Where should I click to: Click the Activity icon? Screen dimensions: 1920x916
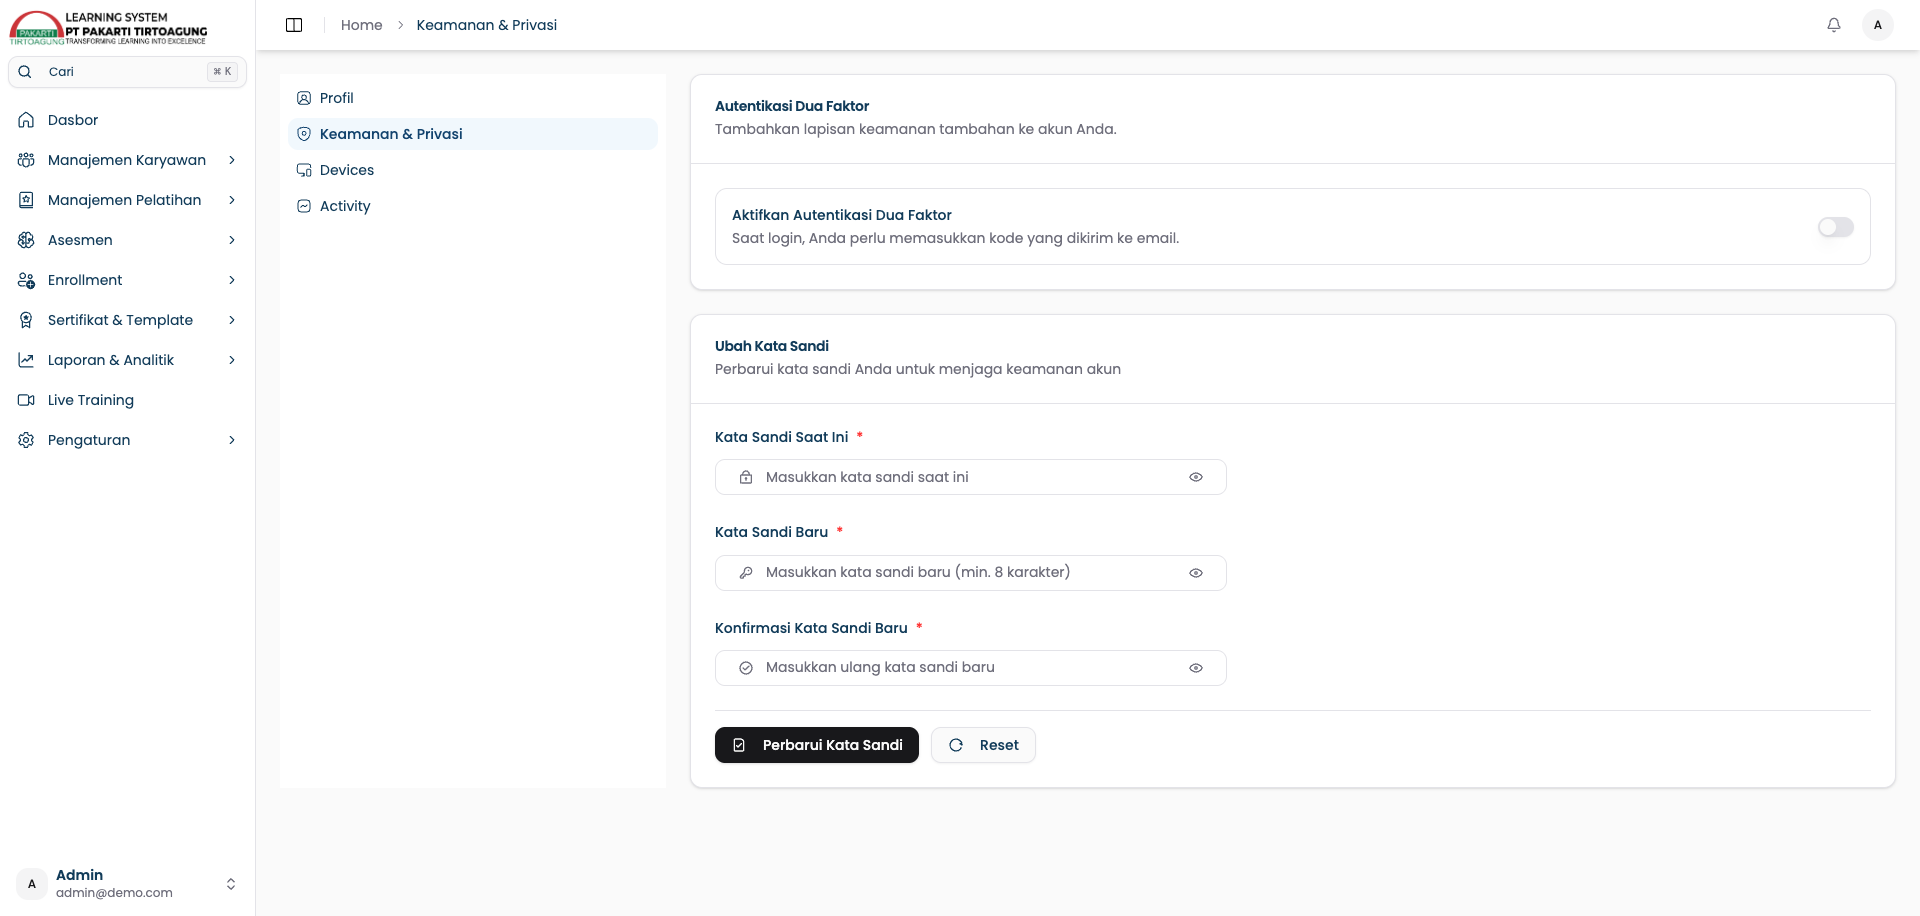304,206
